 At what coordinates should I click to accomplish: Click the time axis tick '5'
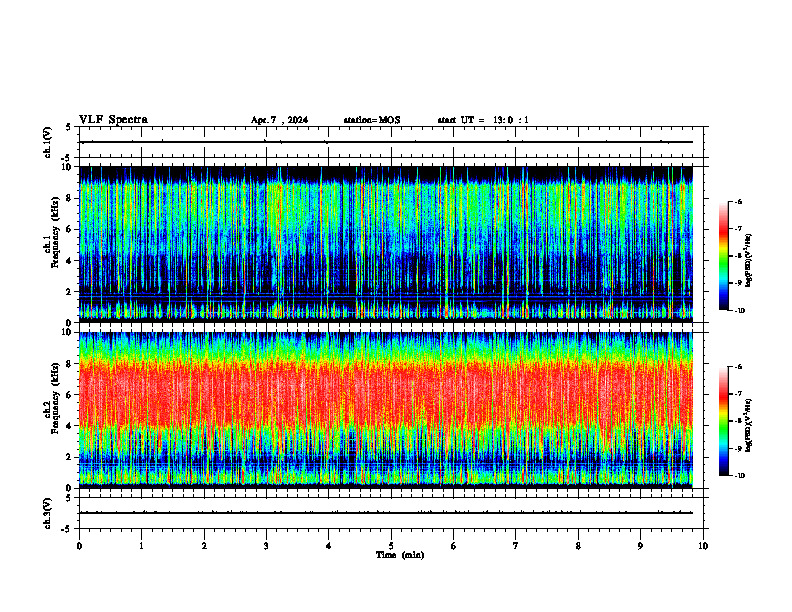391,546
